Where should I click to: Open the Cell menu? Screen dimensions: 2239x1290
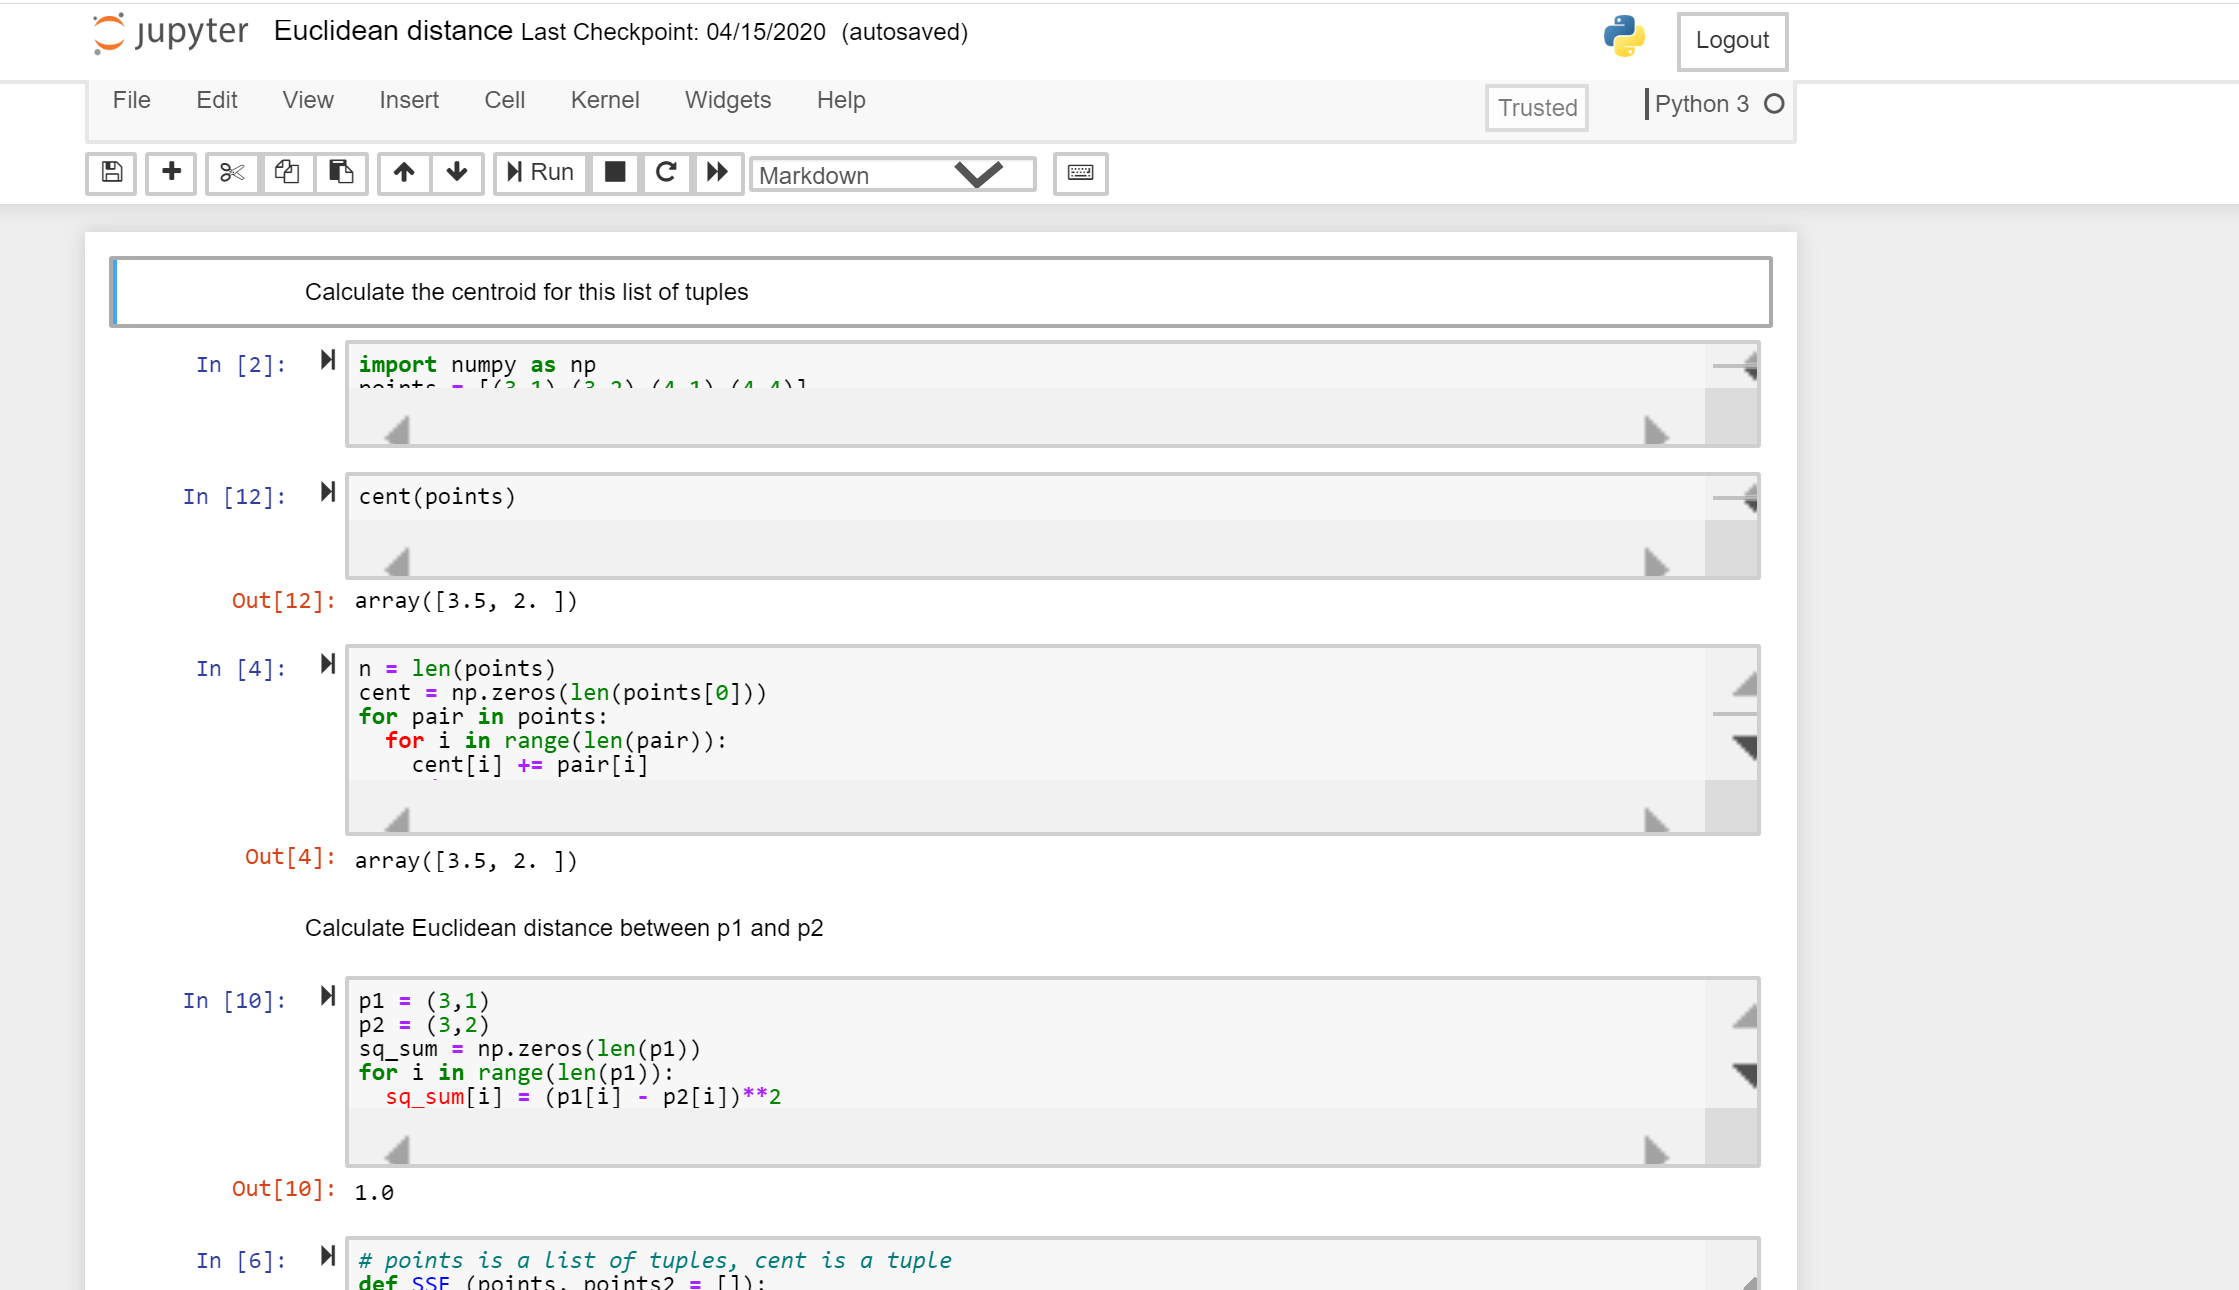click(504, 100)
